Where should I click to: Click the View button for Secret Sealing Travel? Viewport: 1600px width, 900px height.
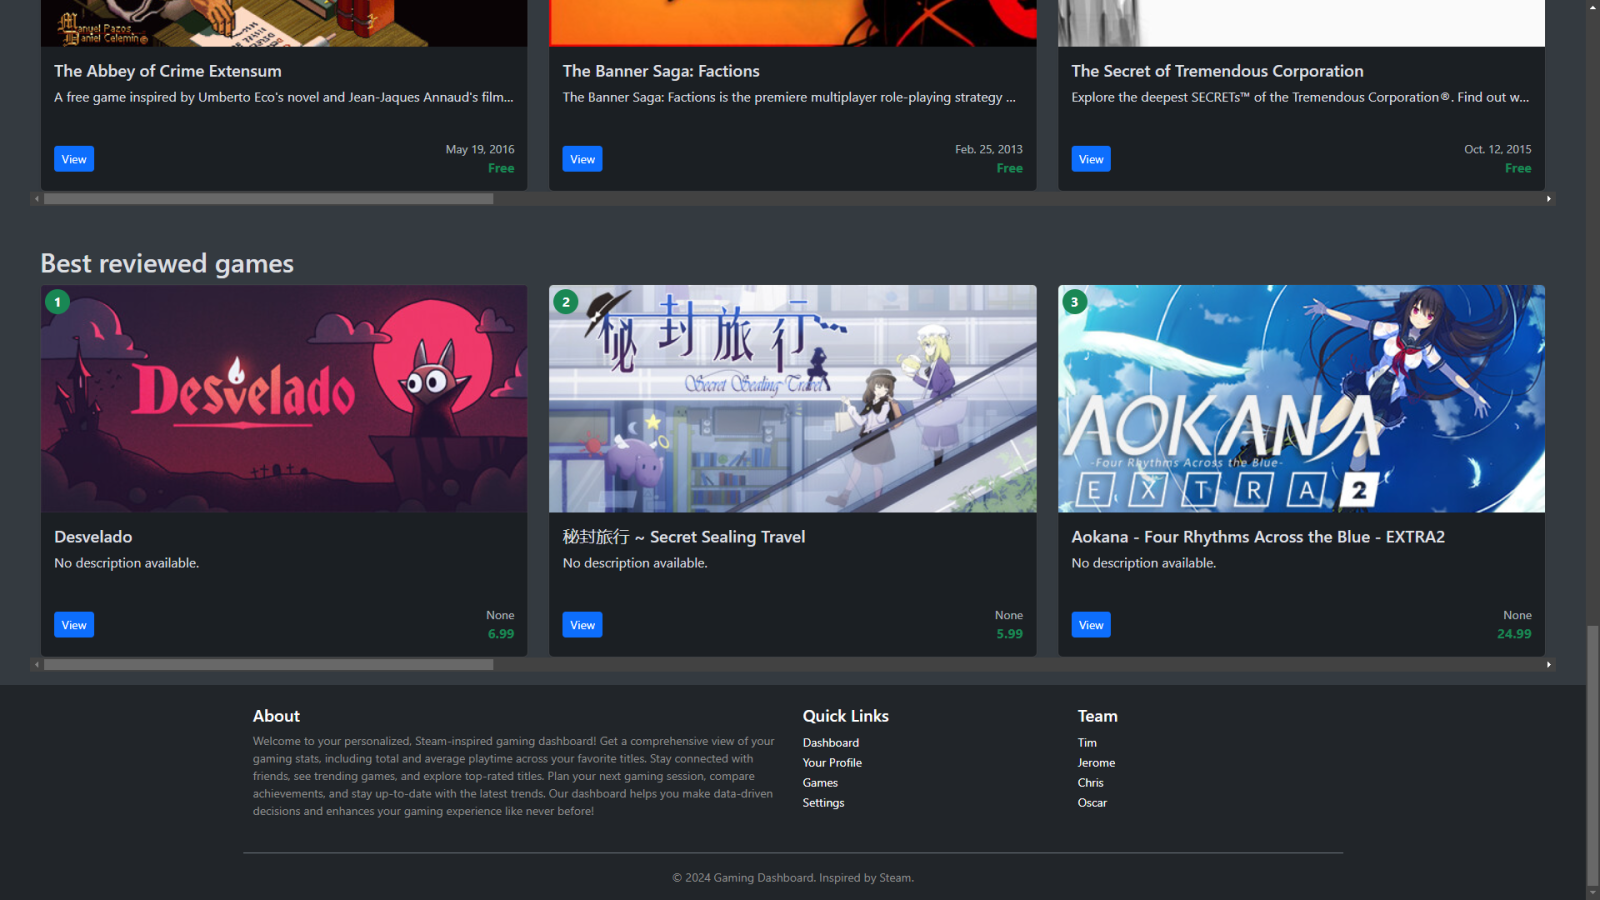[x=582, y=624]
